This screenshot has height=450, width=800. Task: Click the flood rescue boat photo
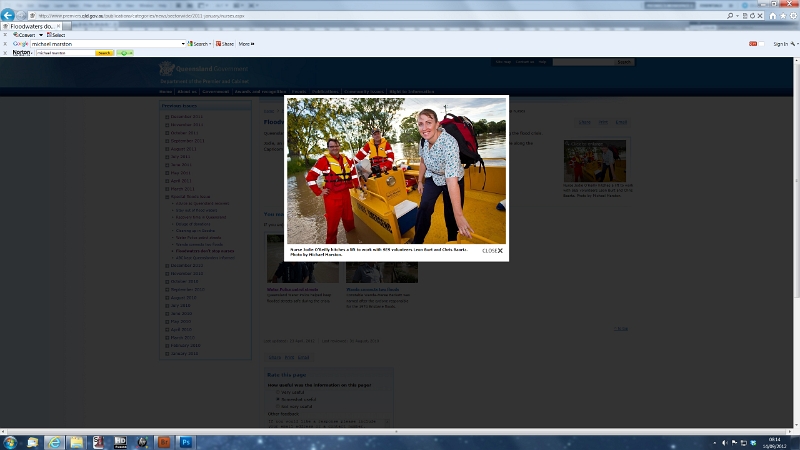click(396, 169)
